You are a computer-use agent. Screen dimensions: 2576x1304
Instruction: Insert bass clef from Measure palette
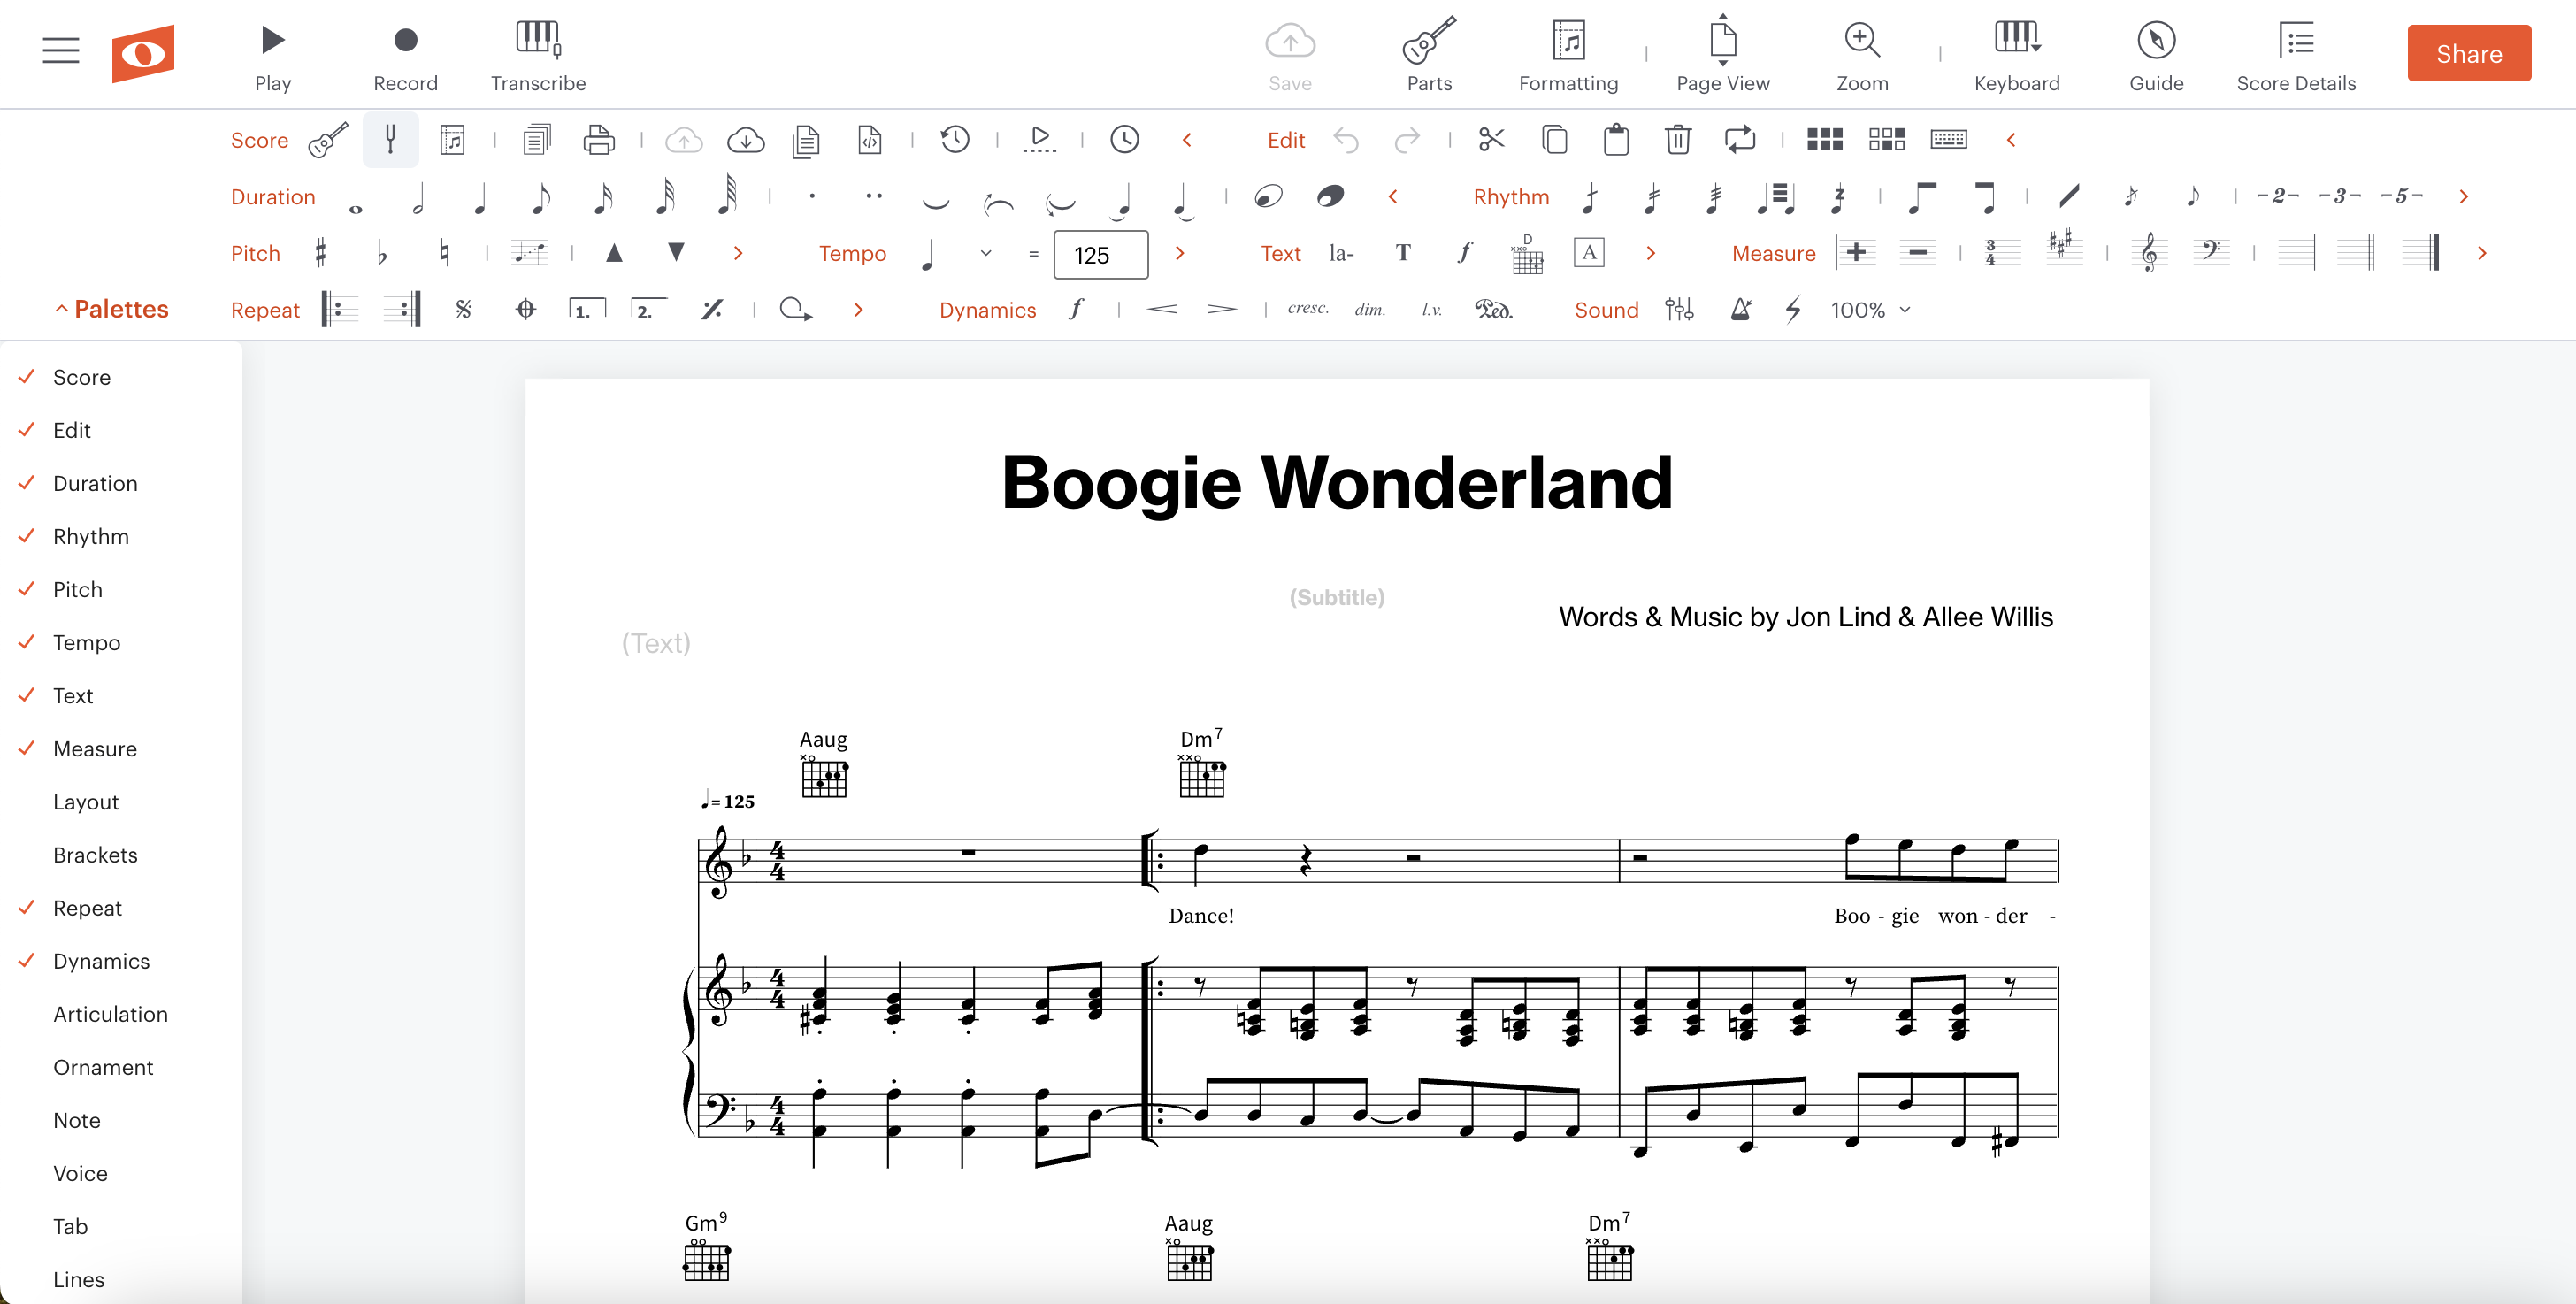(2211, 252)
